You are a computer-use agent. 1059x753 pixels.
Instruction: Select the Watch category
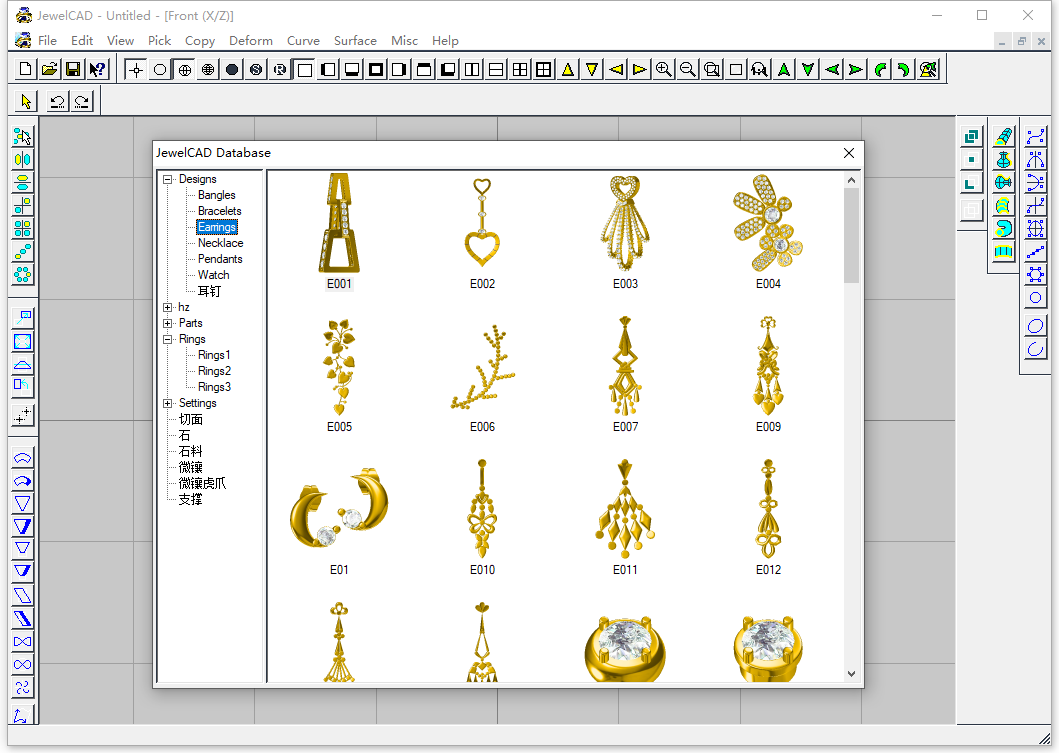[213, 275]
